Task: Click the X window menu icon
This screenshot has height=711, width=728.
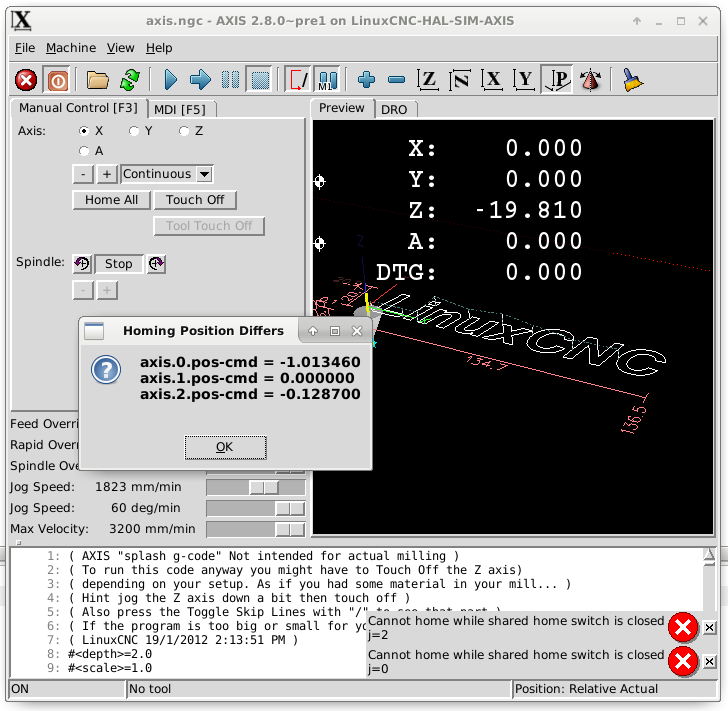Action: [x=21, y=21]
